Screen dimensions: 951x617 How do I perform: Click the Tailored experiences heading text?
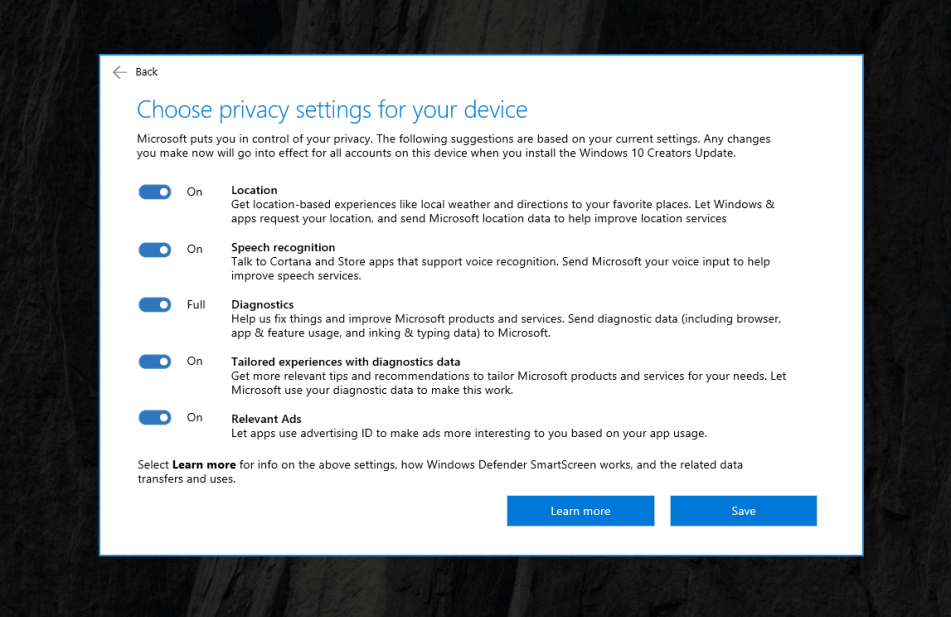(345, 361)
